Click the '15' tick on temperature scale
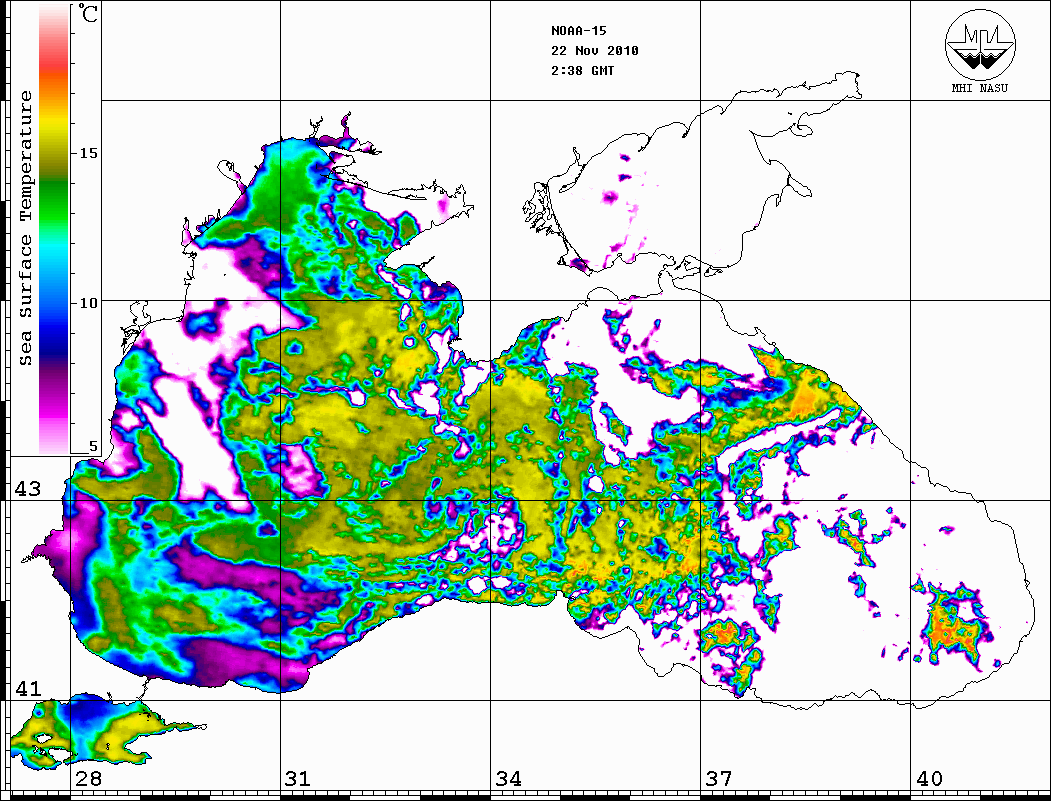The height and width of the screenshot is (801, 1051). pyautogui.click(x=88, y=153)
